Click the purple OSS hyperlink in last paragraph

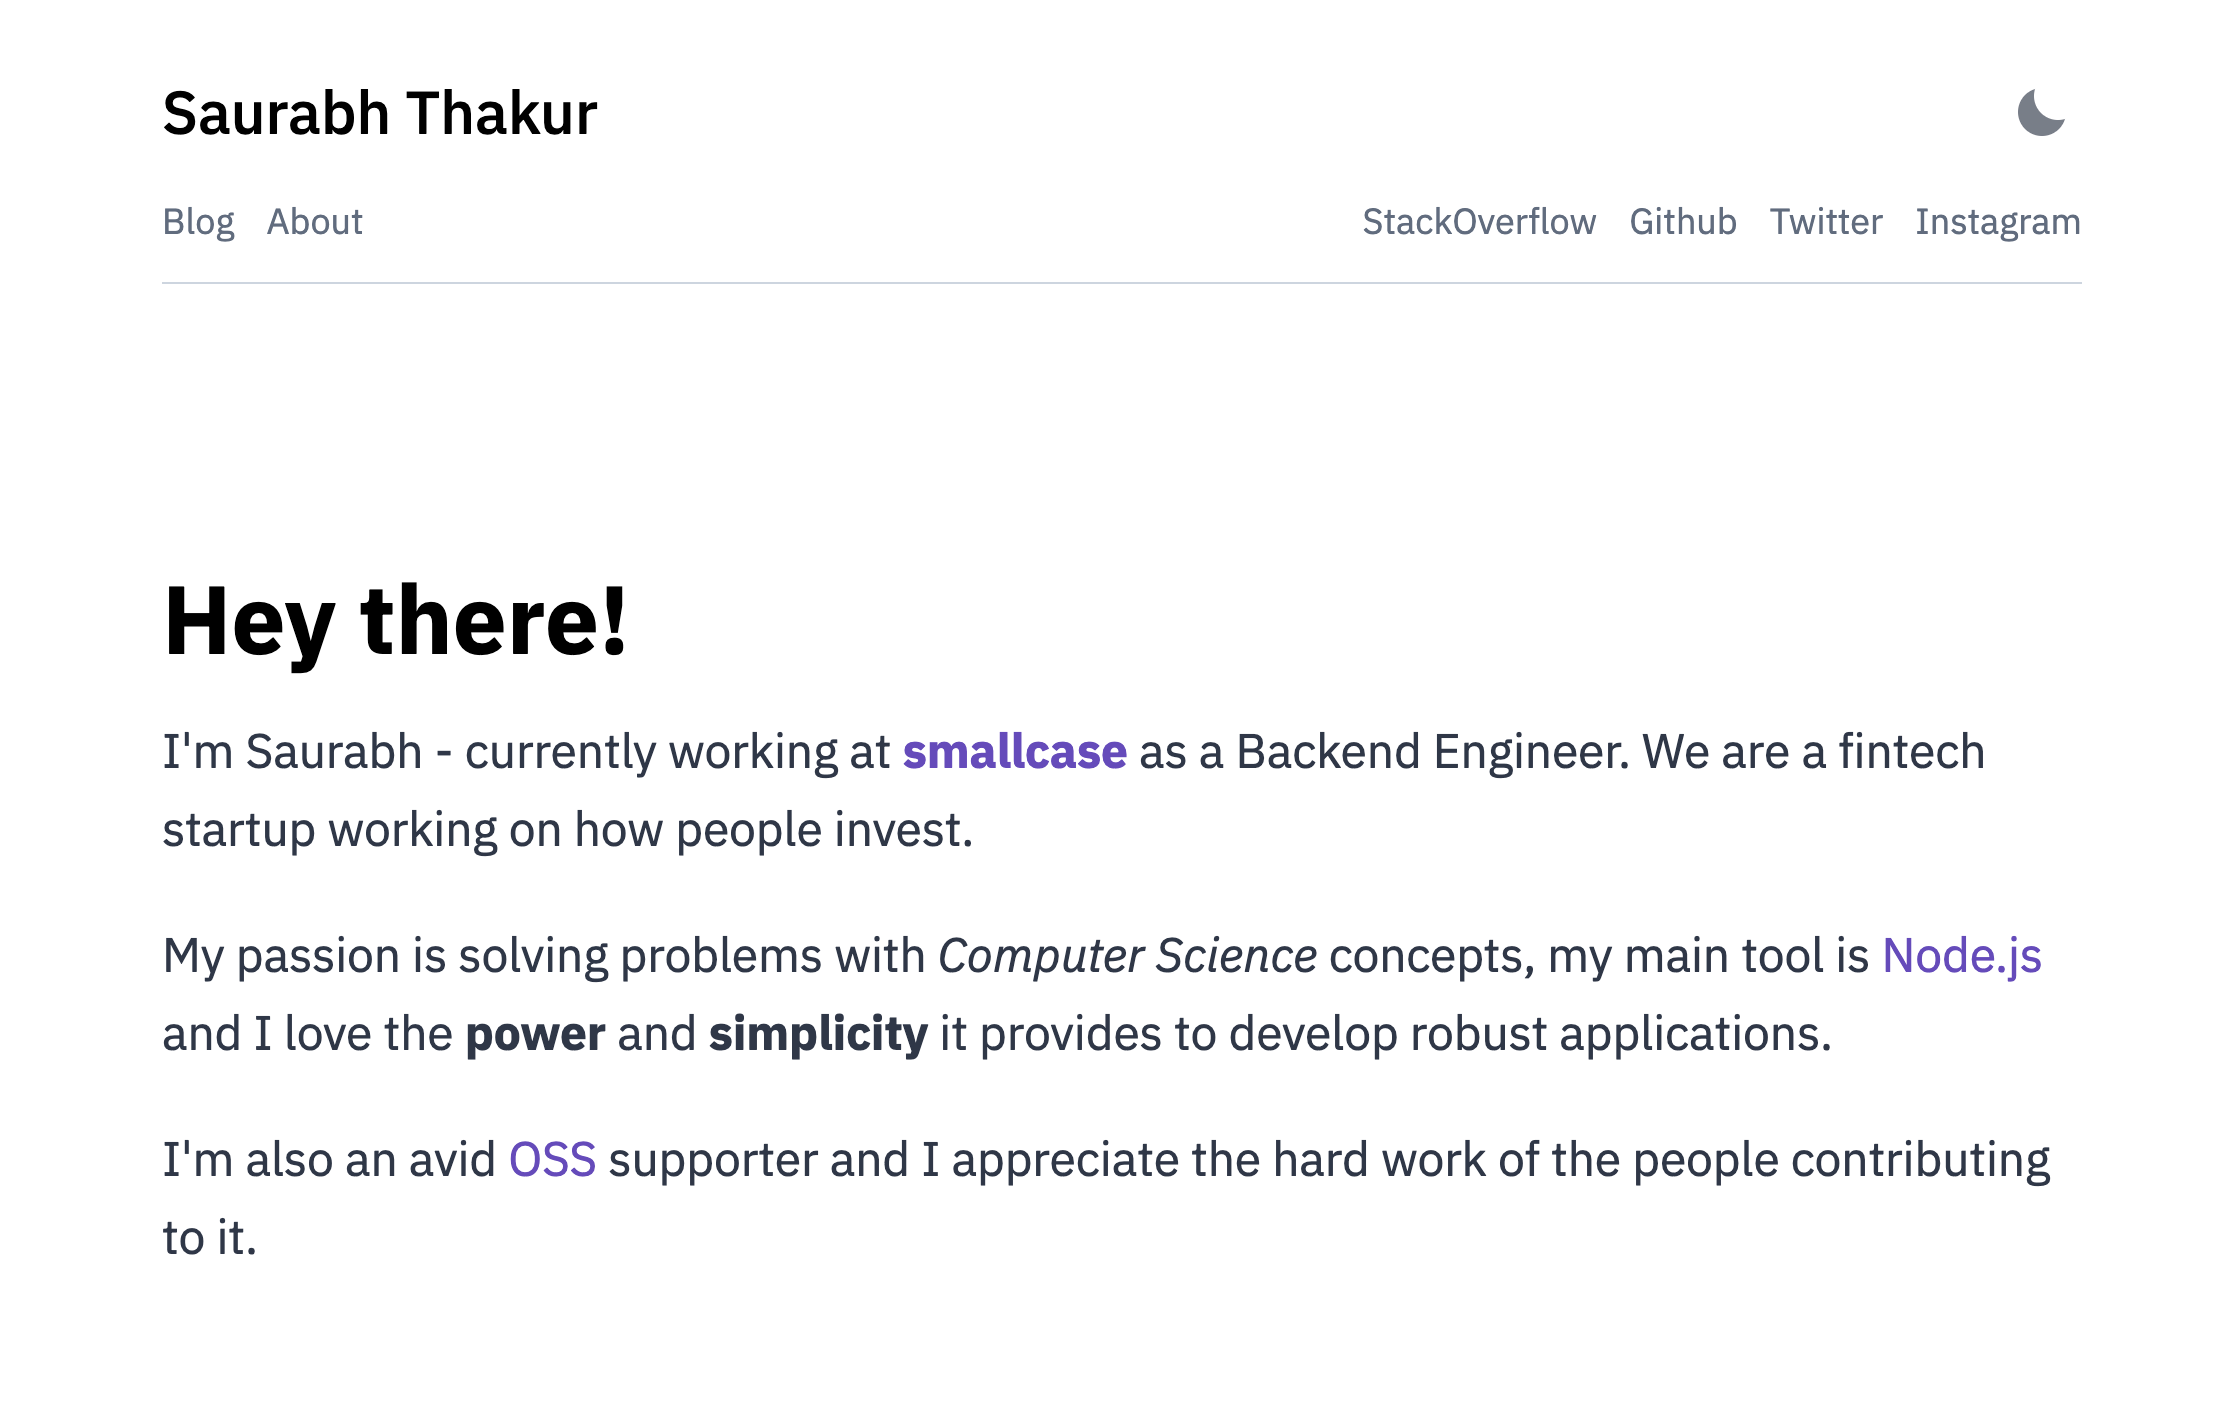click(551, 1157)
